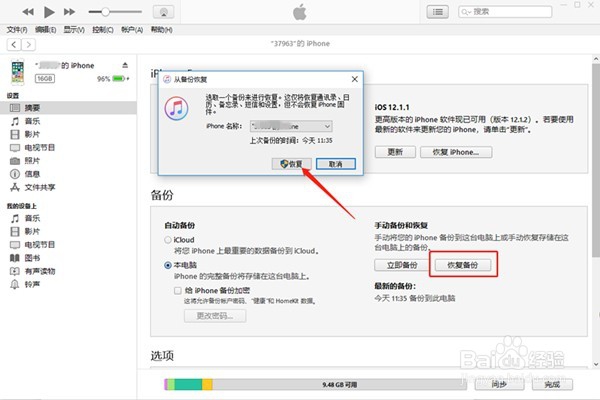Open the 显示(V) menu
Viewport: 600px width, 400px height.
coord(74,29)
